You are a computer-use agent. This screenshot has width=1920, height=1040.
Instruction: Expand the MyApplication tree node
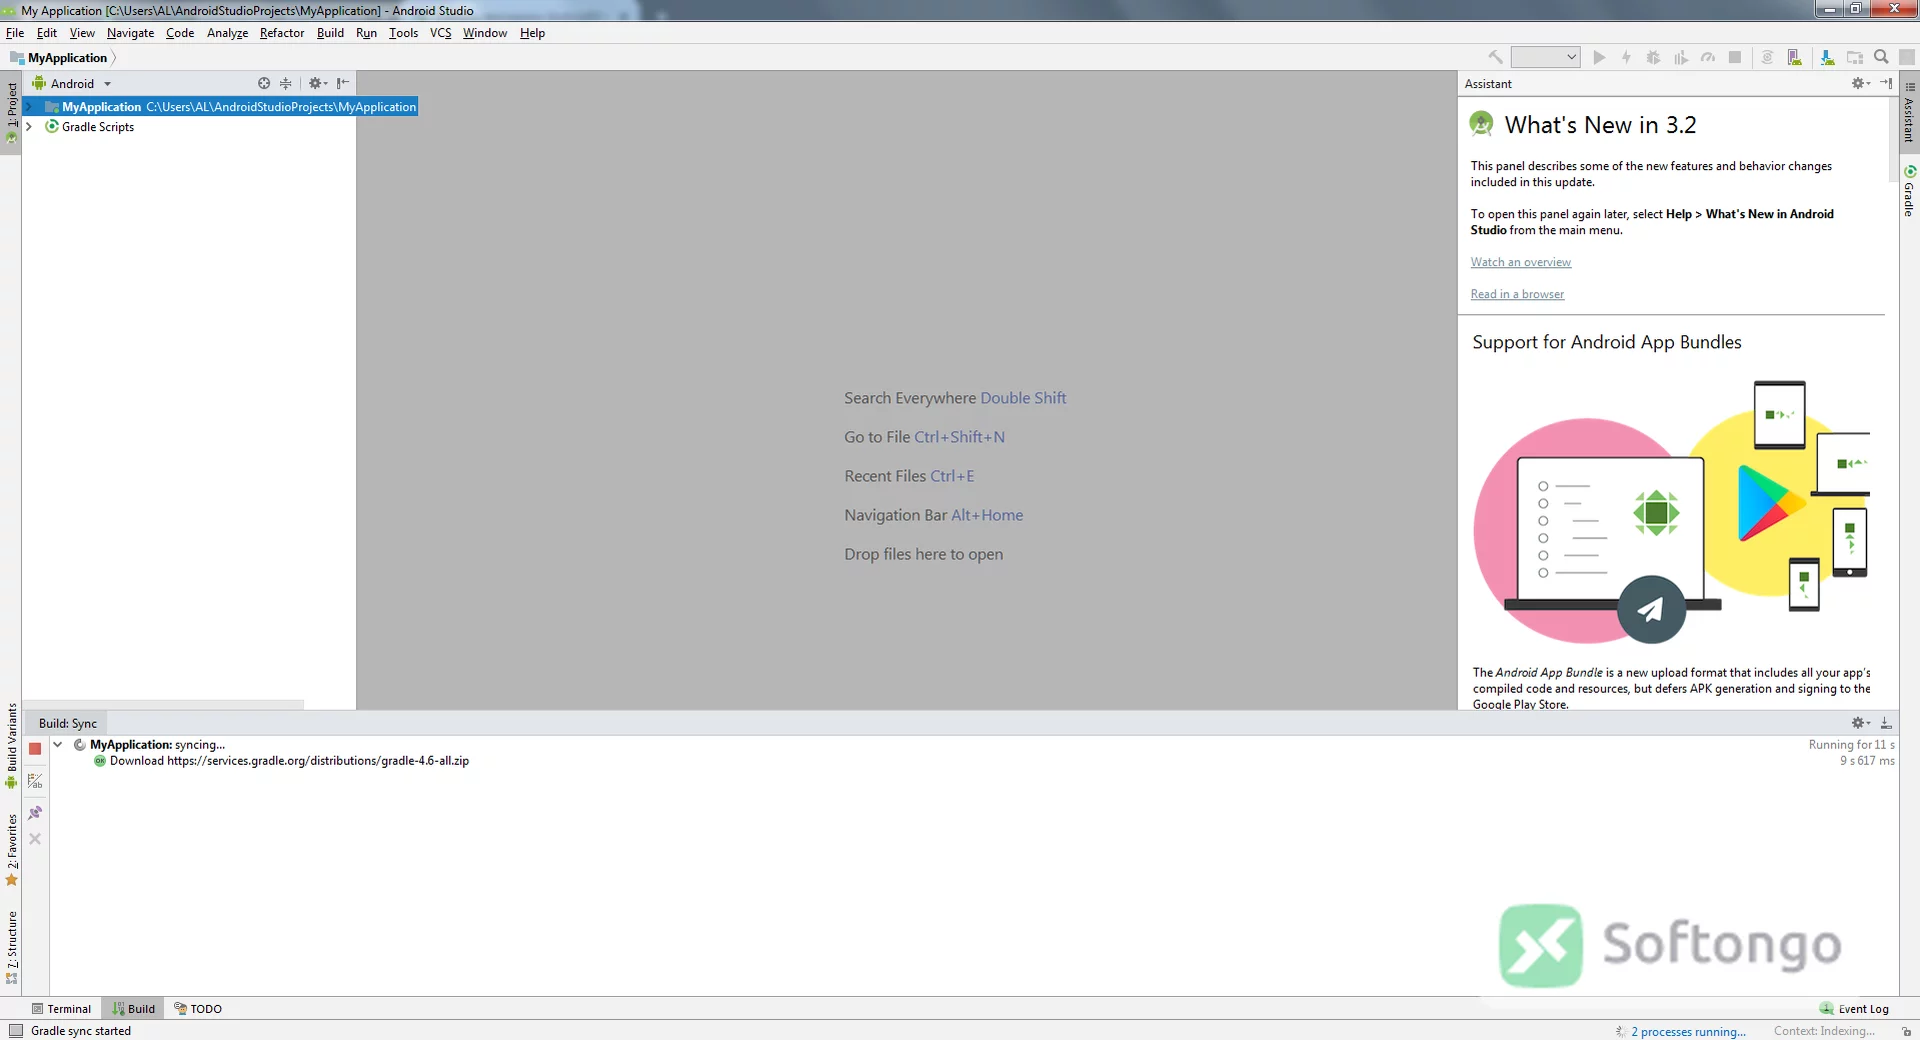tap(30, 106)
